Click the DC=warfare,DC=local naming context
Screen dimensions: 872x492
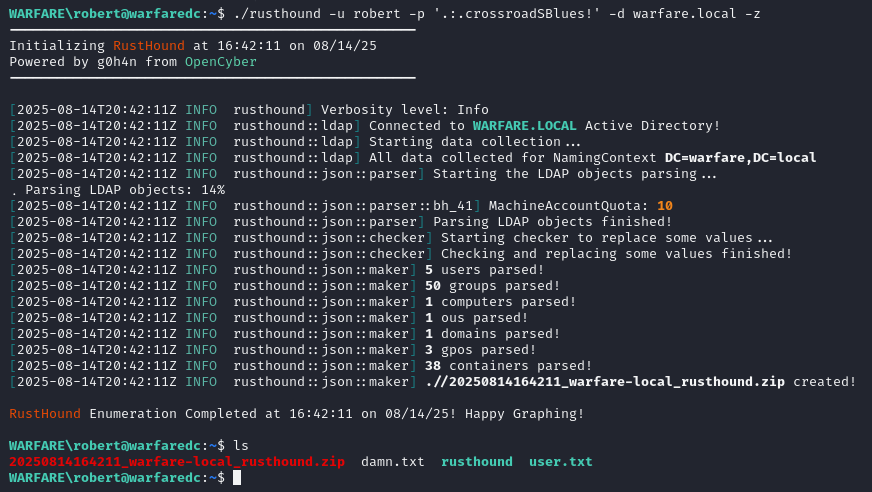(x=740, y=158)
